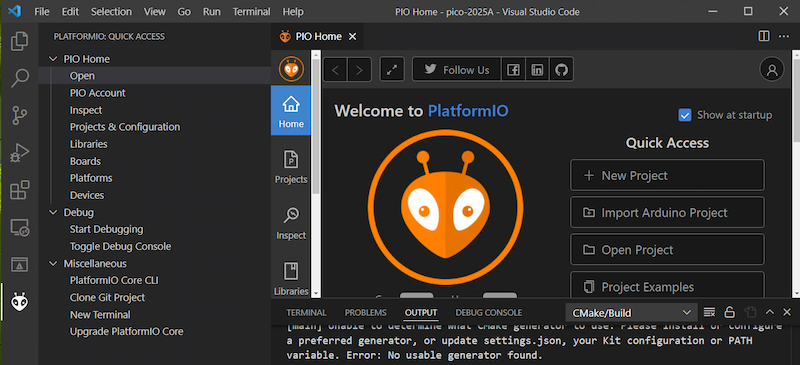
Task: Open the Explorer view in activity bar
Action: [x=19, y=41]
